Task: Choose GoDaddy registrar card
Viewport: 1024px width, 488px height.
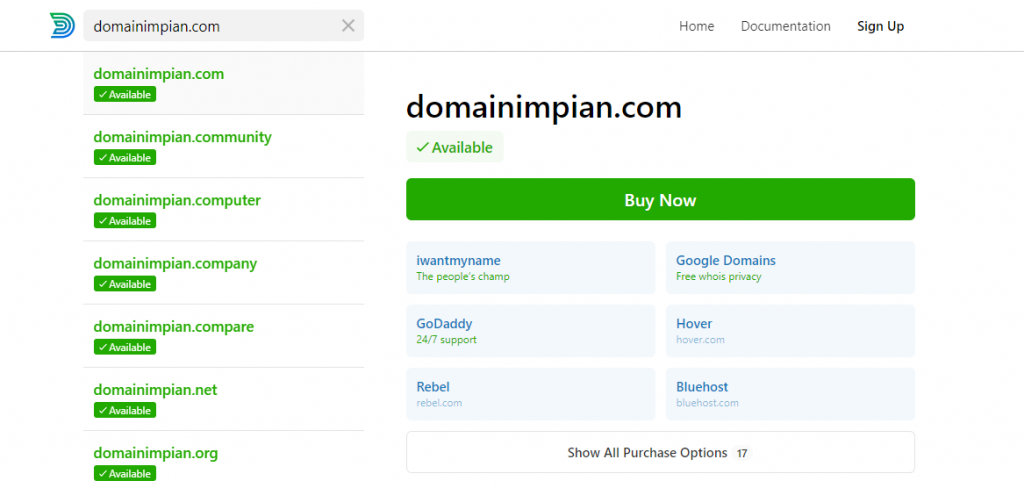Action: pos(530,331)
